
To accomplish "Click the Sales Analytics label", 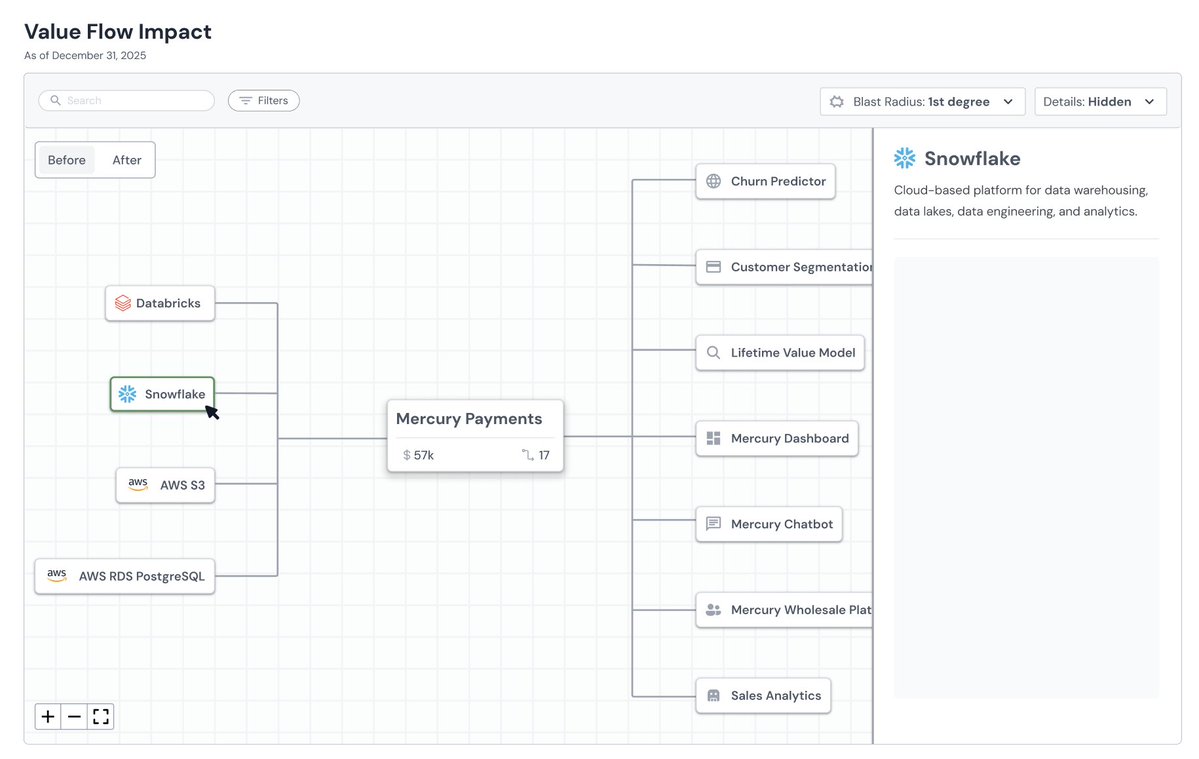I will [775, 696].
